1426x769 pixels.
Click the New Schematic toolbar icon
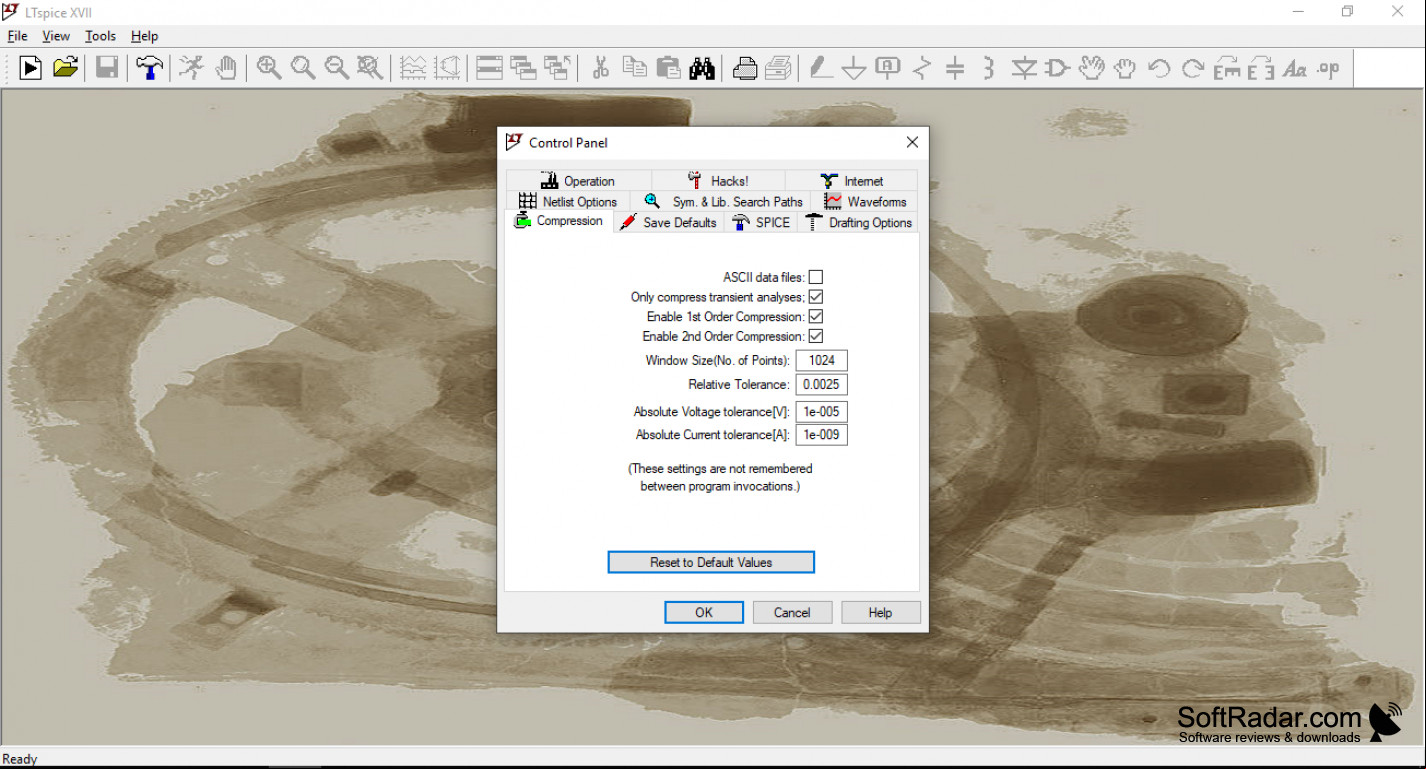point(30,68)
